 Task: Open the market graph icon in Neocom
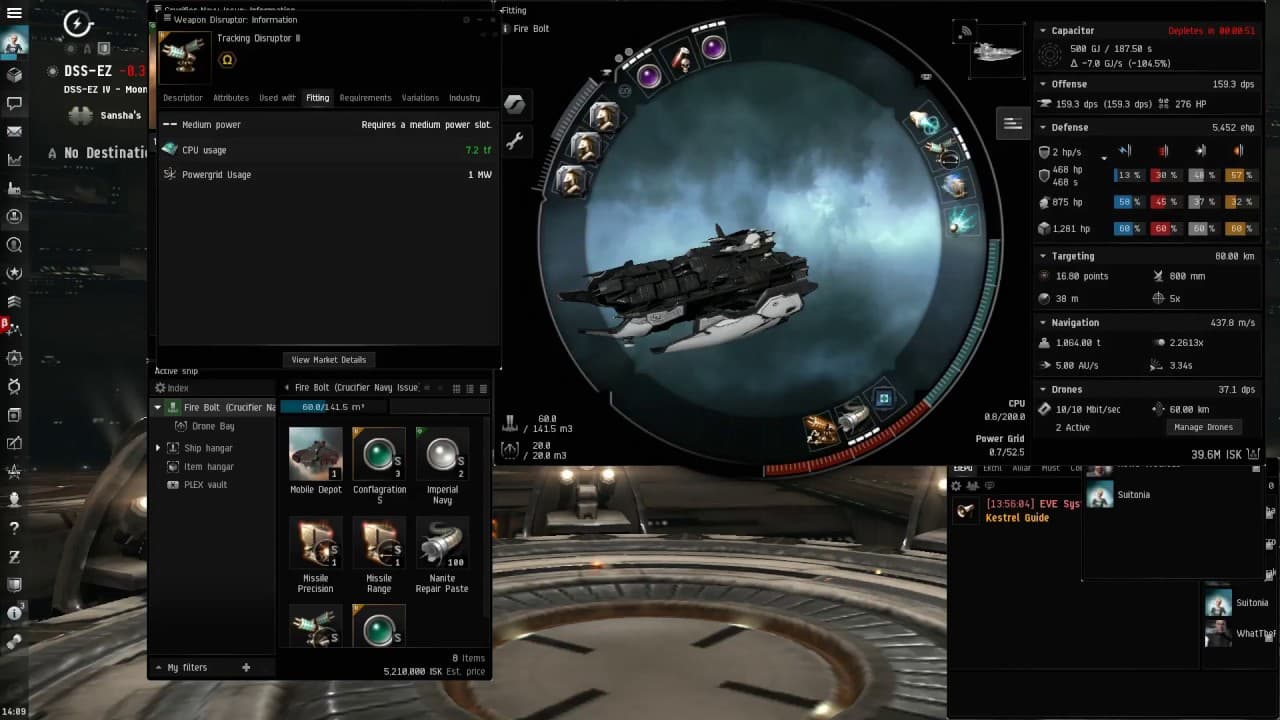tap(14, 160)
